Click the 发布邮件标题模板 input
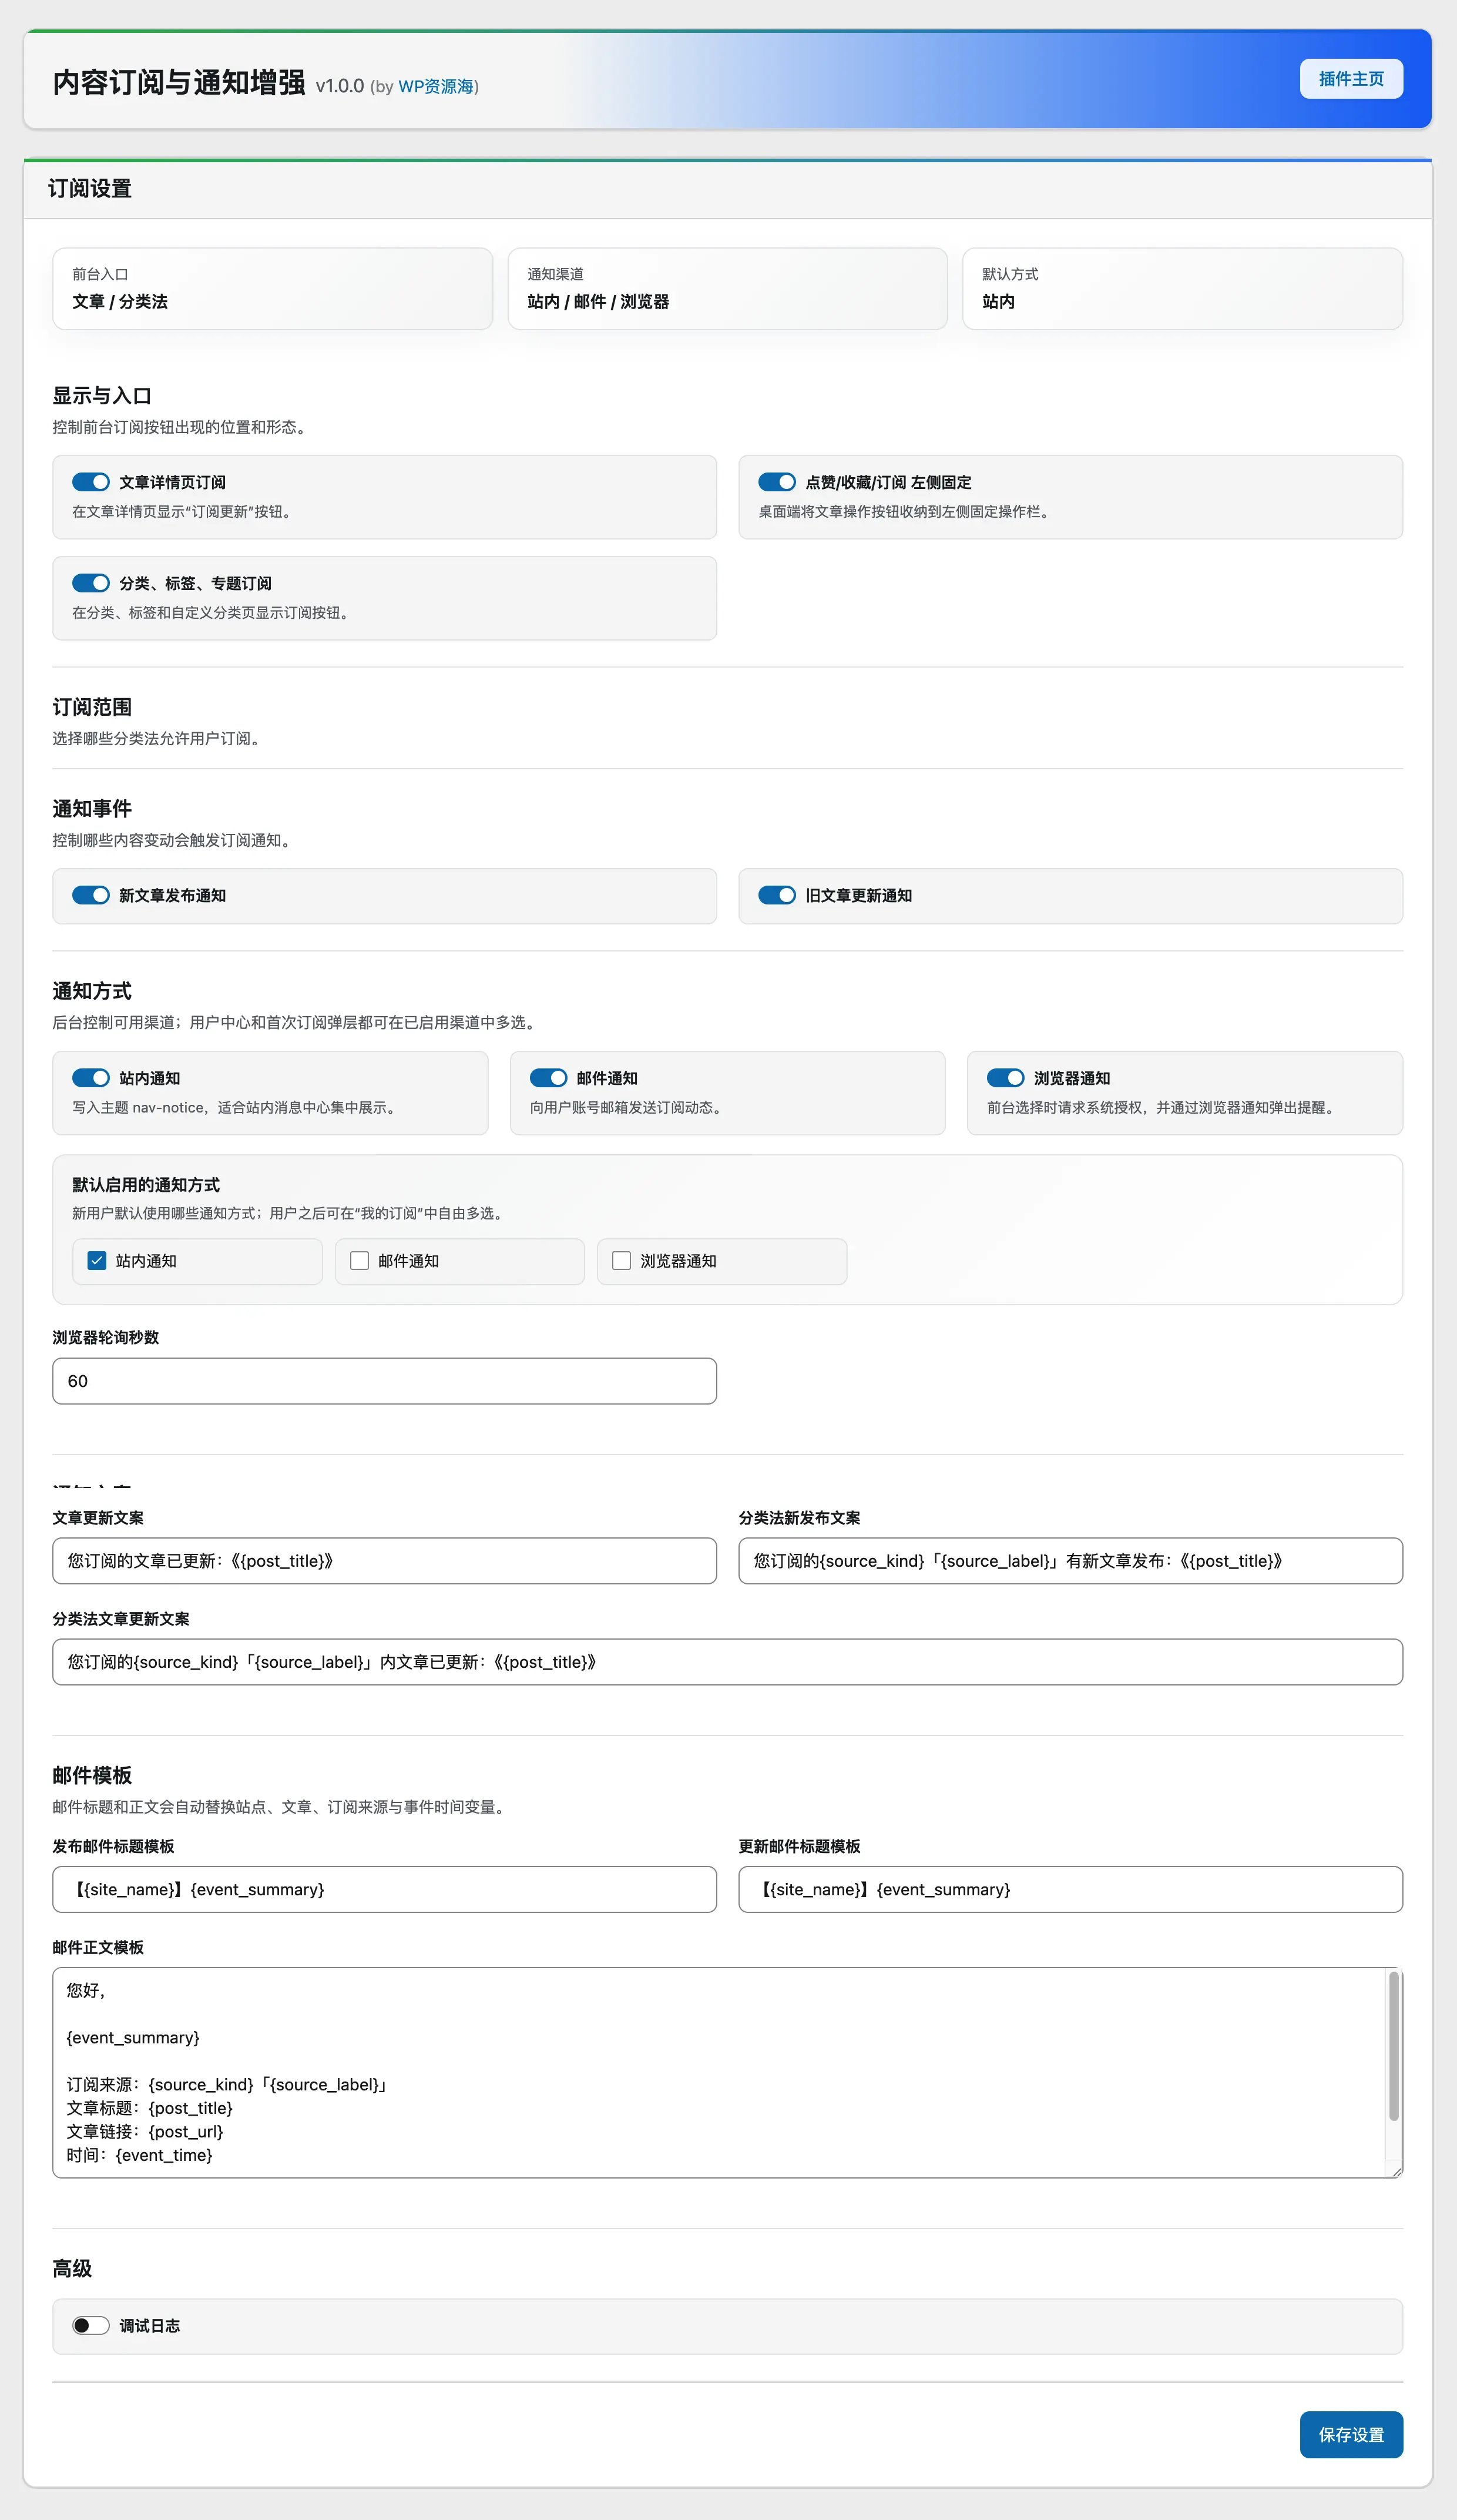The height and width of the screenshot is (2520, 1457). click(384, 1889)
